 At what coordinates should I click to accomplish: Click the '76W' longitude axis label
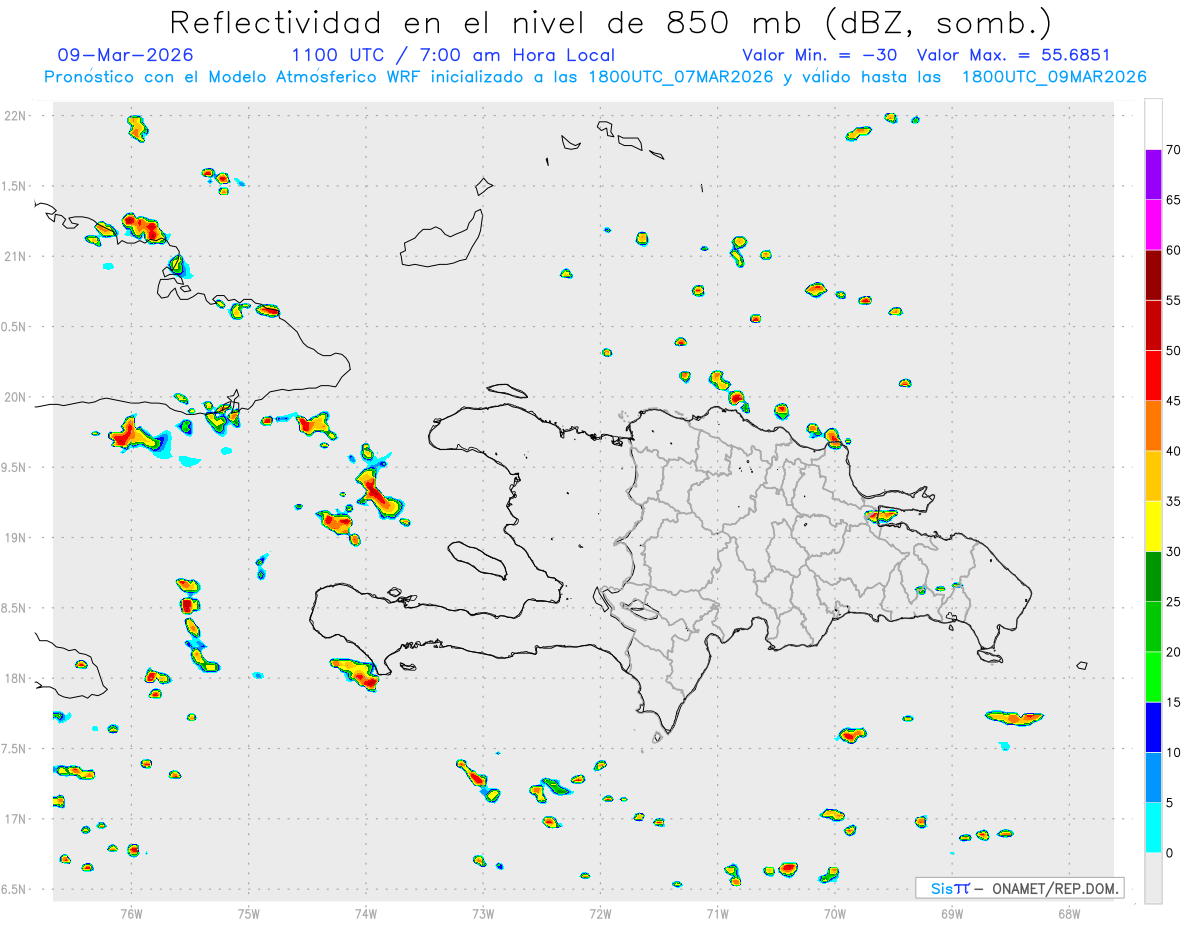click(x=131, y=912)
